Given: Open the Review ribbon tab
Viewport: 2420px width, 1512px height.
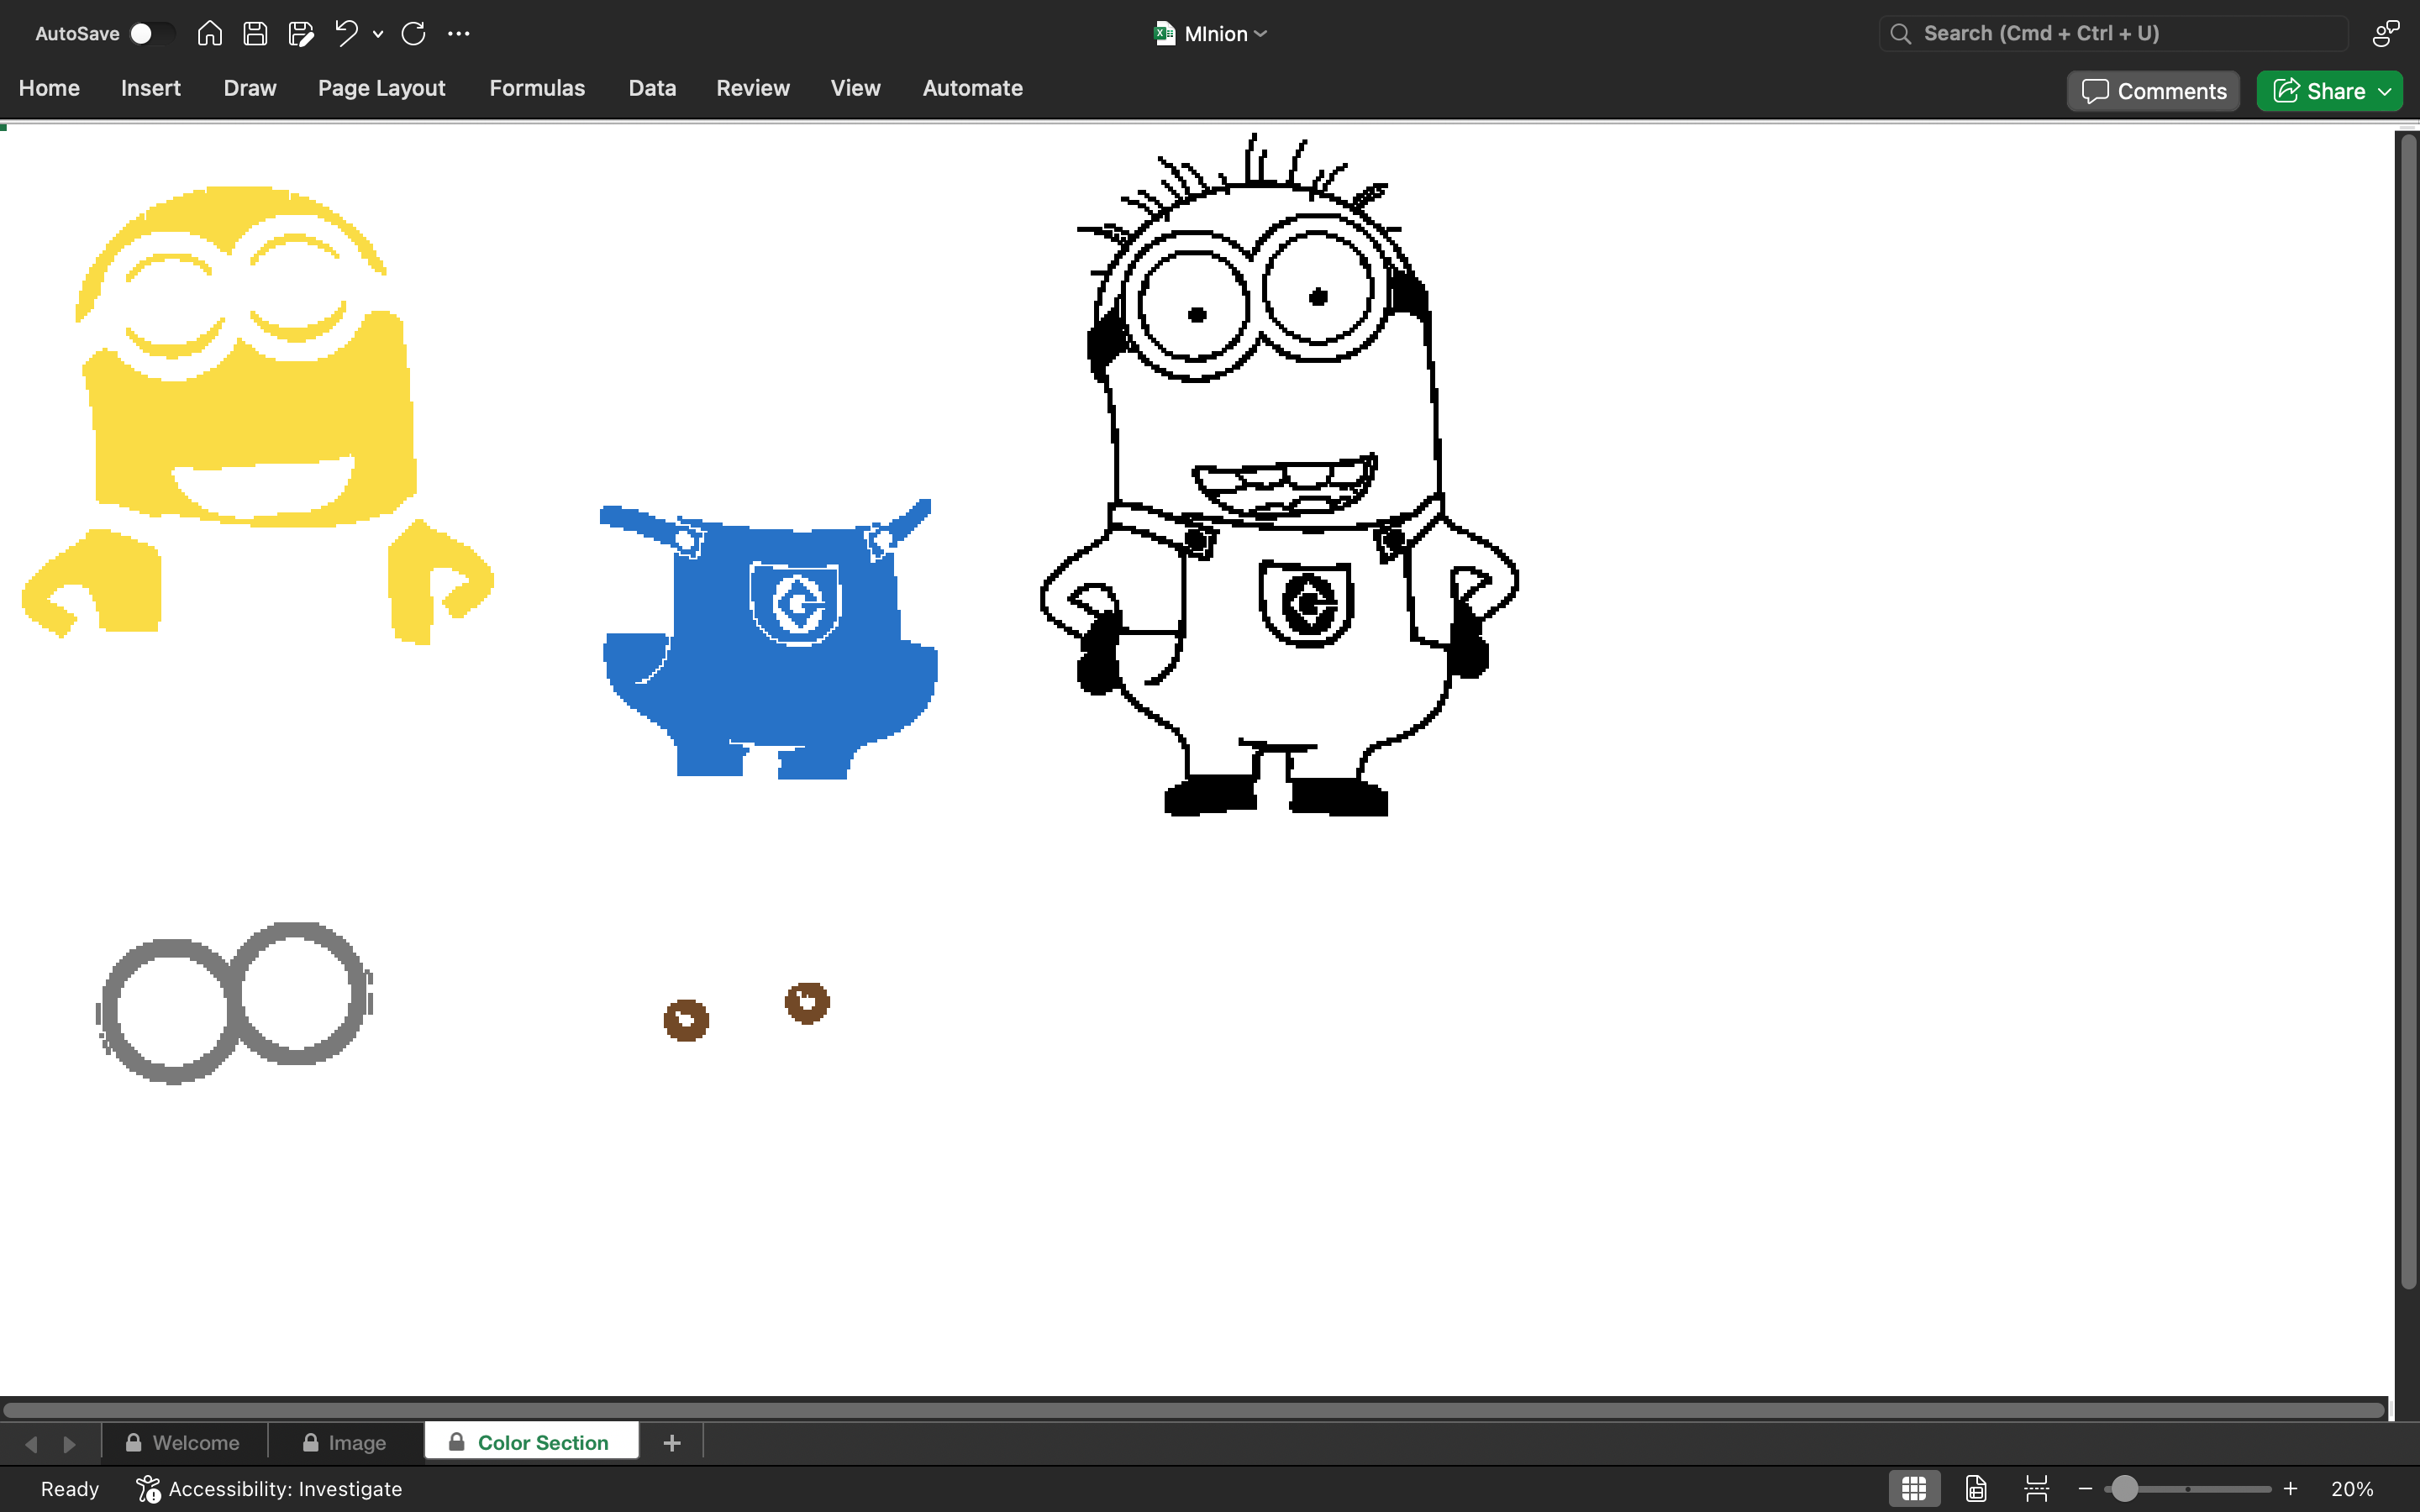Looking at the screenshot, I should [753, 88].
